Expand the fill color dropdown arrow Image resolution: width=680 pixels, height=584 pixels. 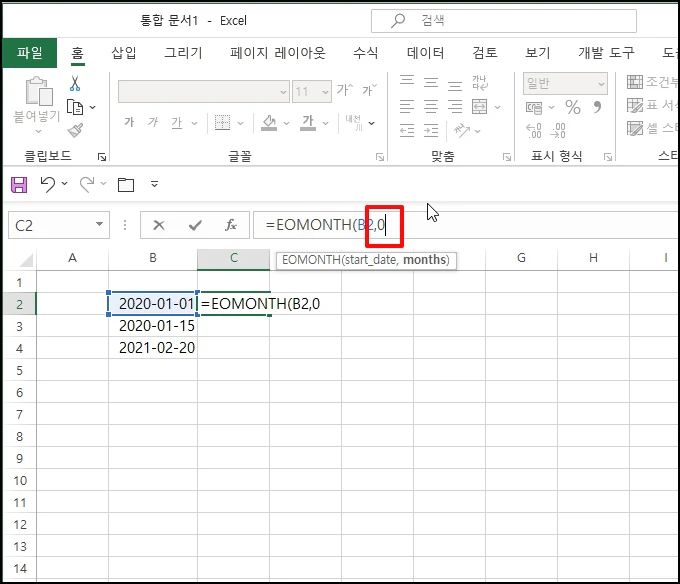(286, 123)
